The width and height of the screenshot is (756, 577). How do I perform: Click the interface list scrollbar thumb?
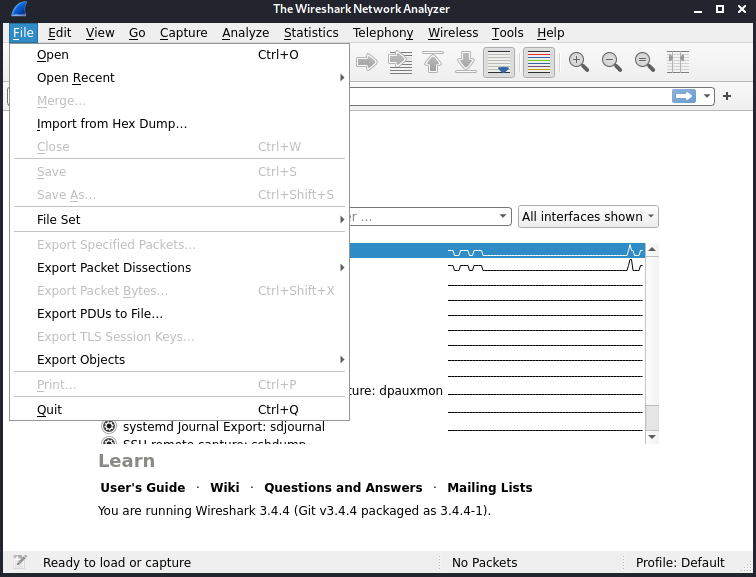[652, 417]
